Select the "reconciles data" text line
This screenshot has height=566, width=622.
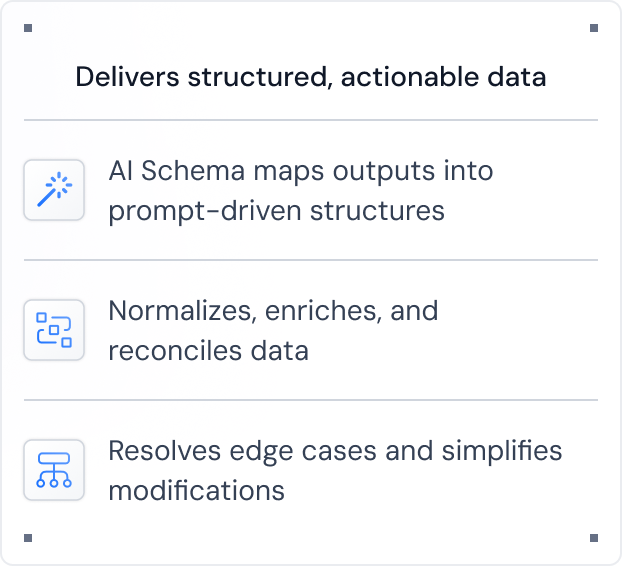coord(208,351)
